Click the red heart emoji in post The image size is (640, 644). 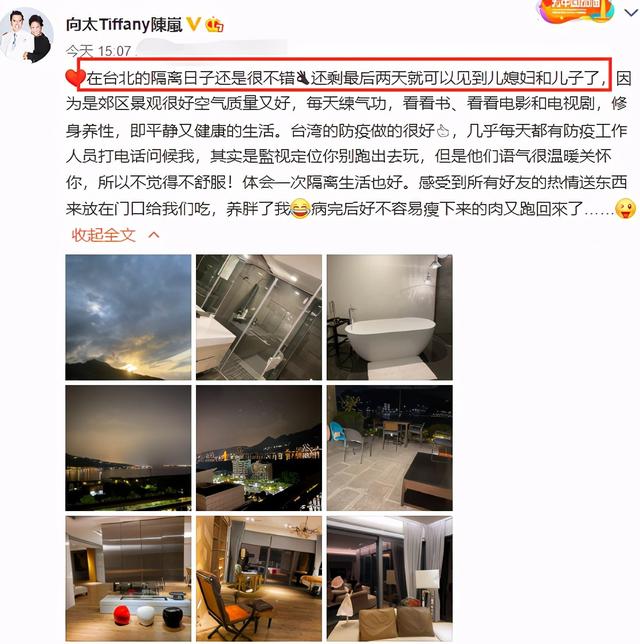(x=75, y=78)
